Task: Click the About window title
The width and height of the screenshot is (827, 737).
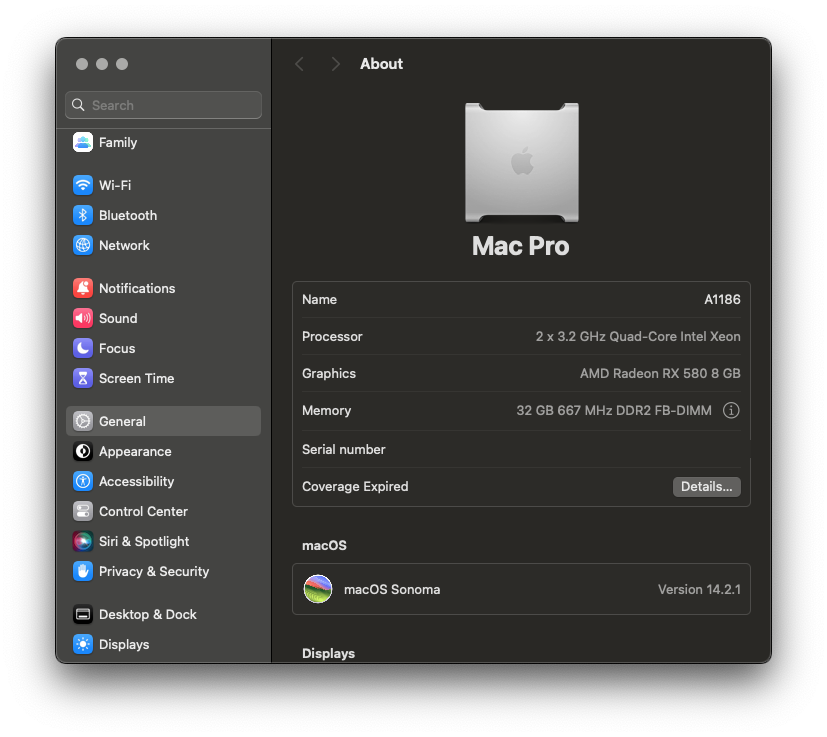Action: (381, 64)
